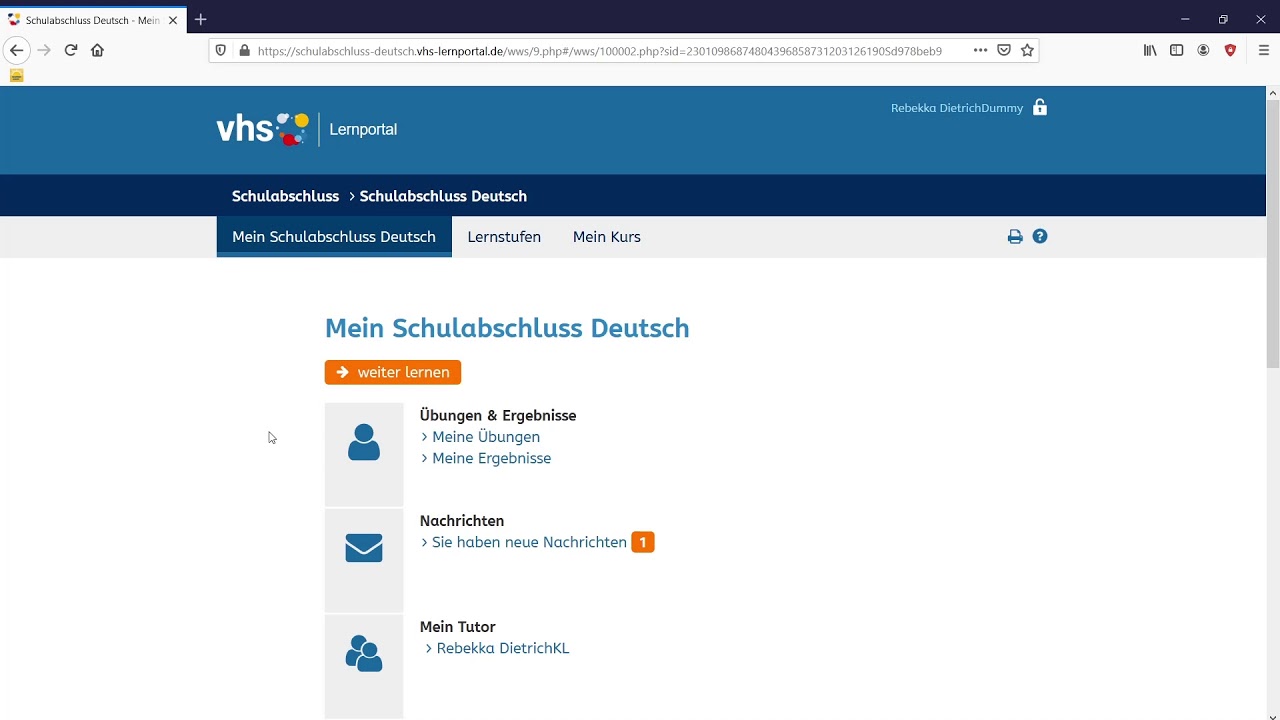Open help via the question mark icon
The height and width of the screenshot is (720, 1280).
pos(1040,236)
